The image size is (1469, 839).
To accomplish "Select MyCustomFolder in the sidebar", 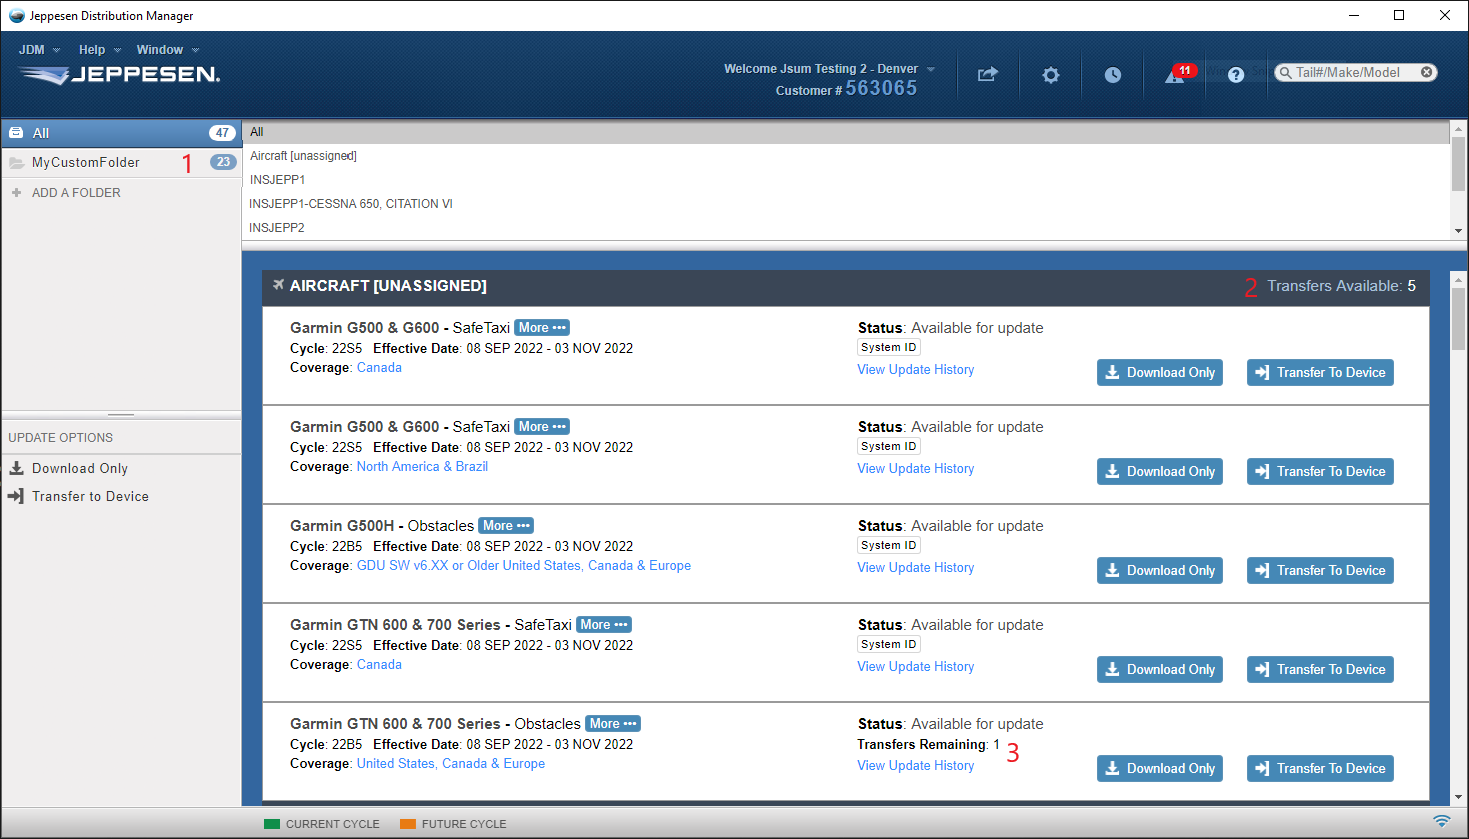I will click(86, 162).
